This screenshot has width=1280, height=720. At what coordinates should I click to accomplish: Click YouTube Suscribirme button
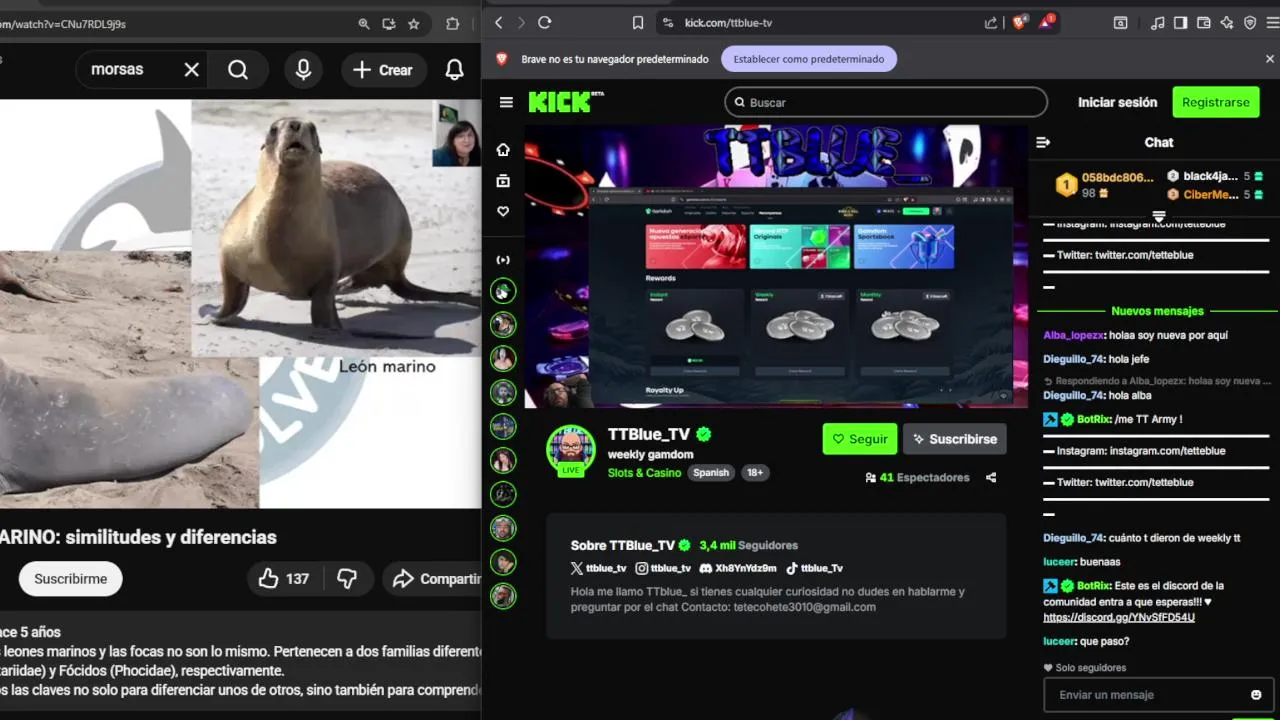[x=71, y=579]
